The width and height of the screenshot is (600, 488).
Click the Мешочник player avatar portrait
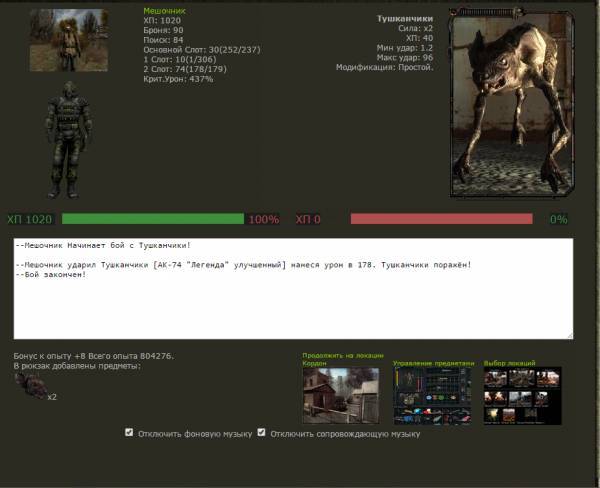pos(69,41)
